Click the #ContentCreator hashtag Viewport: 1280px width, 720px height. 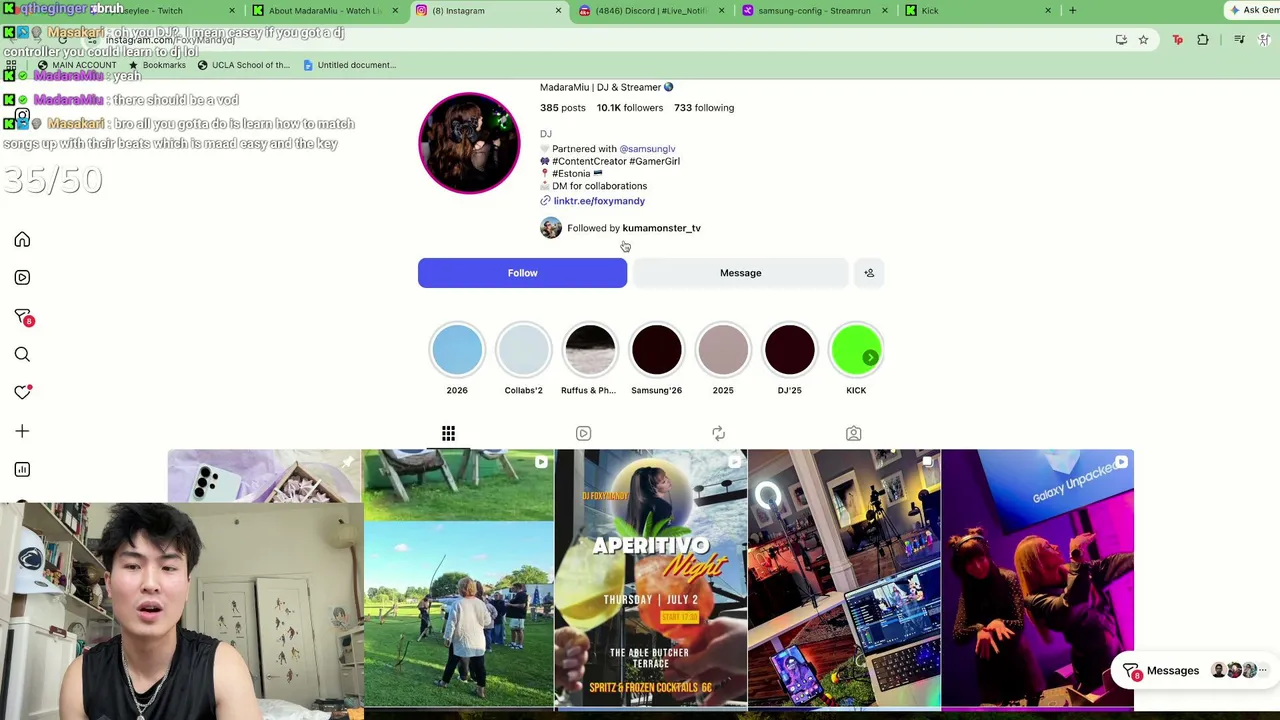[x=588, y=161]
